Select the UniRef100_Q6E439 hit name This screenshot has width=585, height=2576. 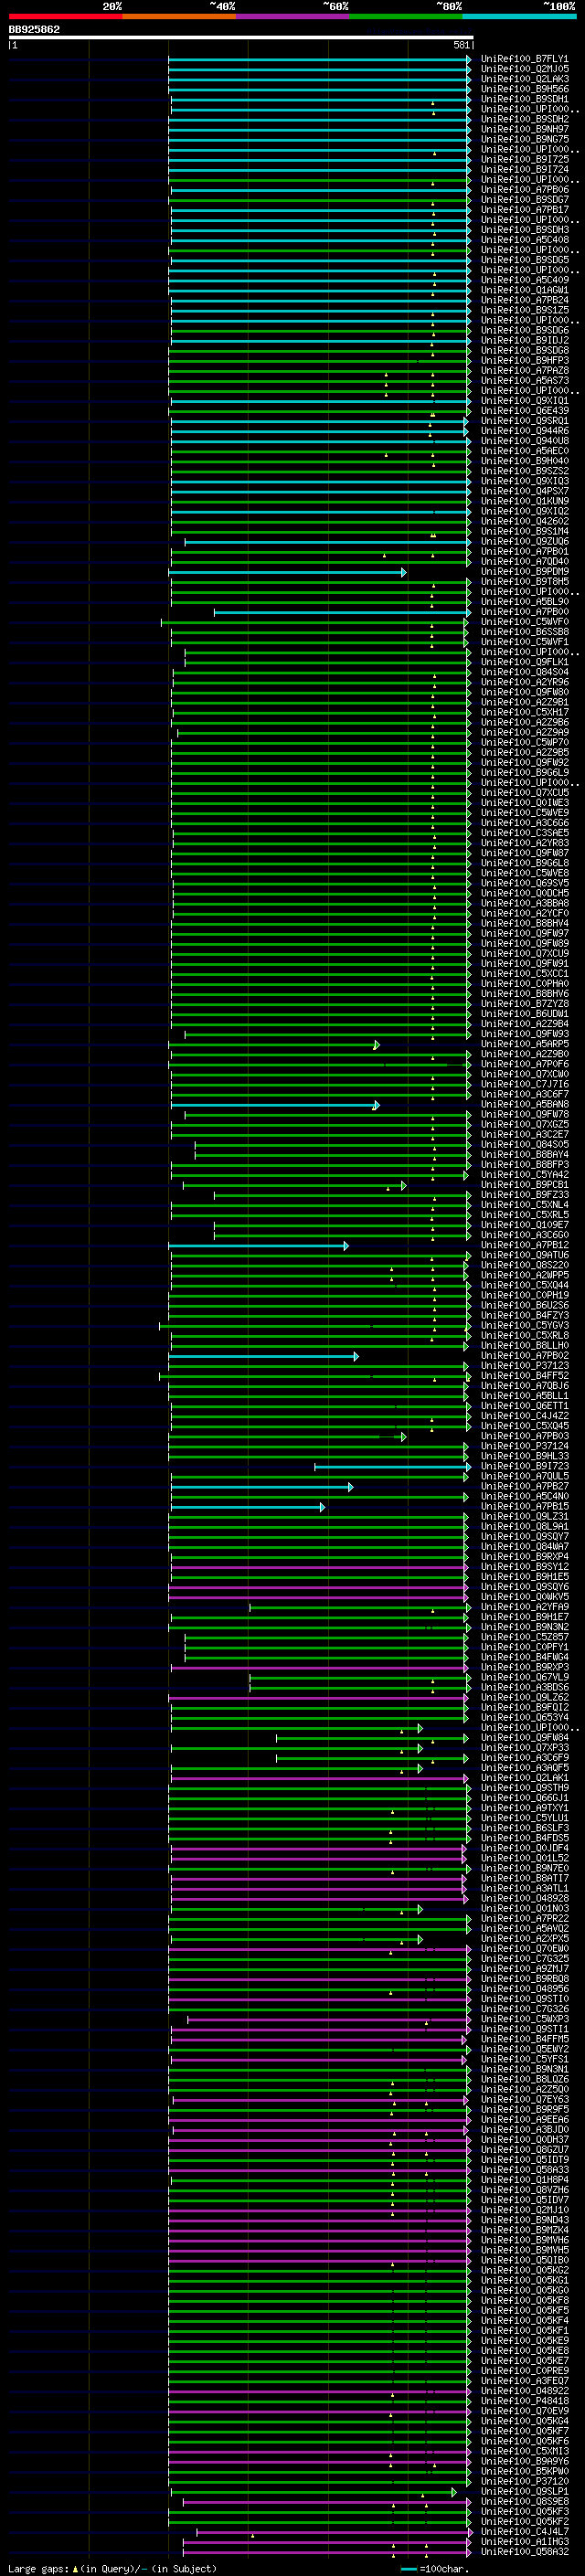click(524, 411)
